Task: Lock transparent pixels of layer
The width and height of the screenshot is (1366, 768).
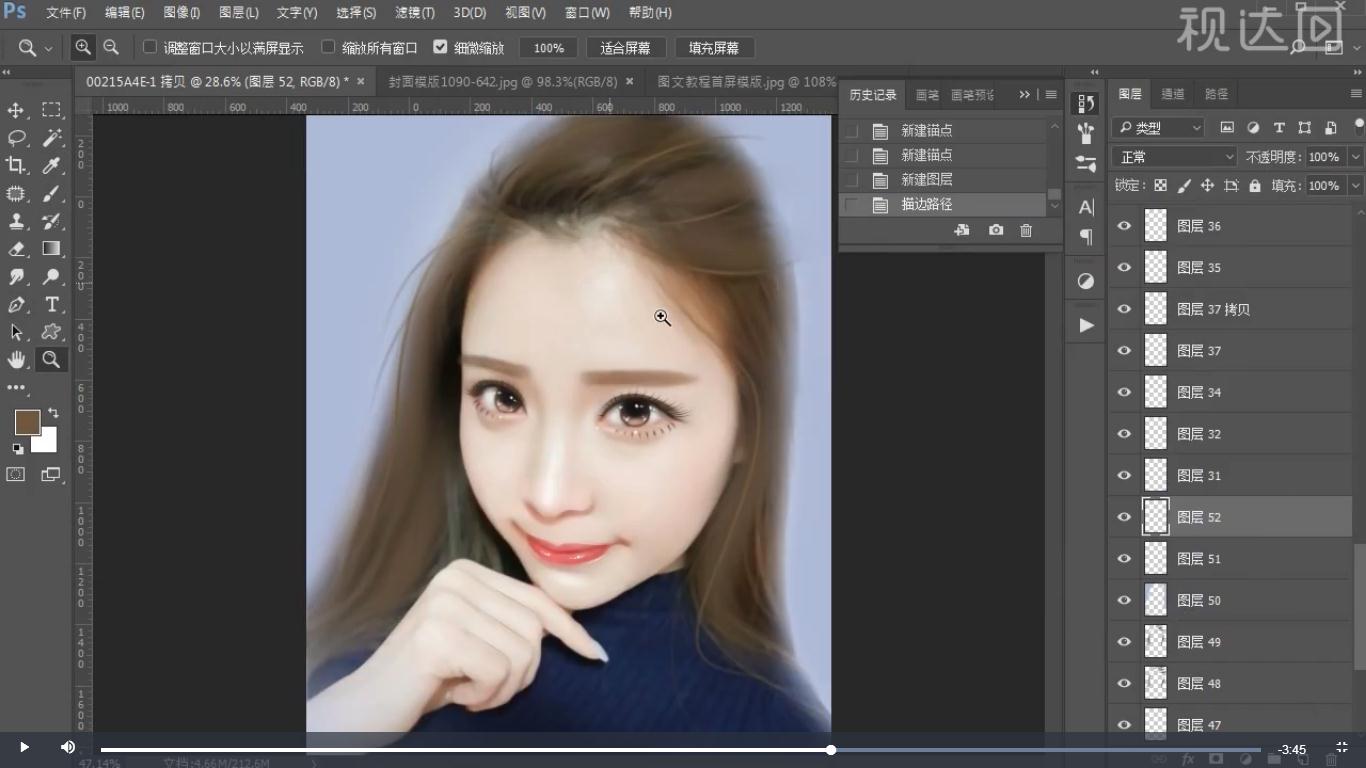Action: 1160,186
